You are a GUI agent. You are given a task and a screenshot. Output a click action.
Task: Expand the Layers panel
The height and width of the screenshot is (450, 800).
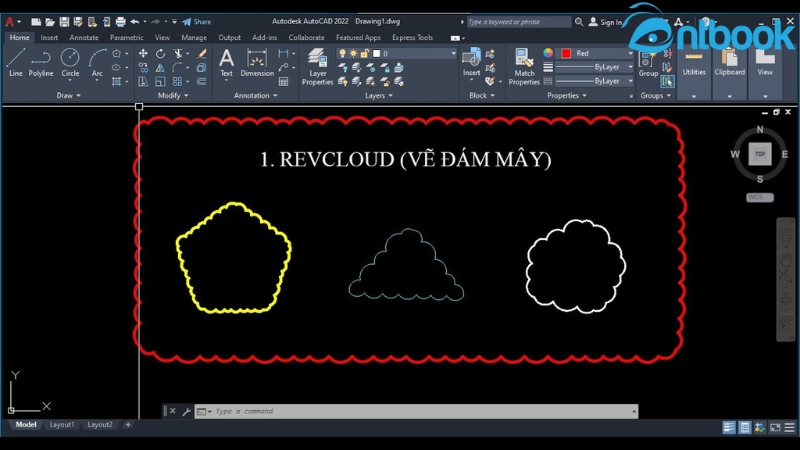(379, 95)
